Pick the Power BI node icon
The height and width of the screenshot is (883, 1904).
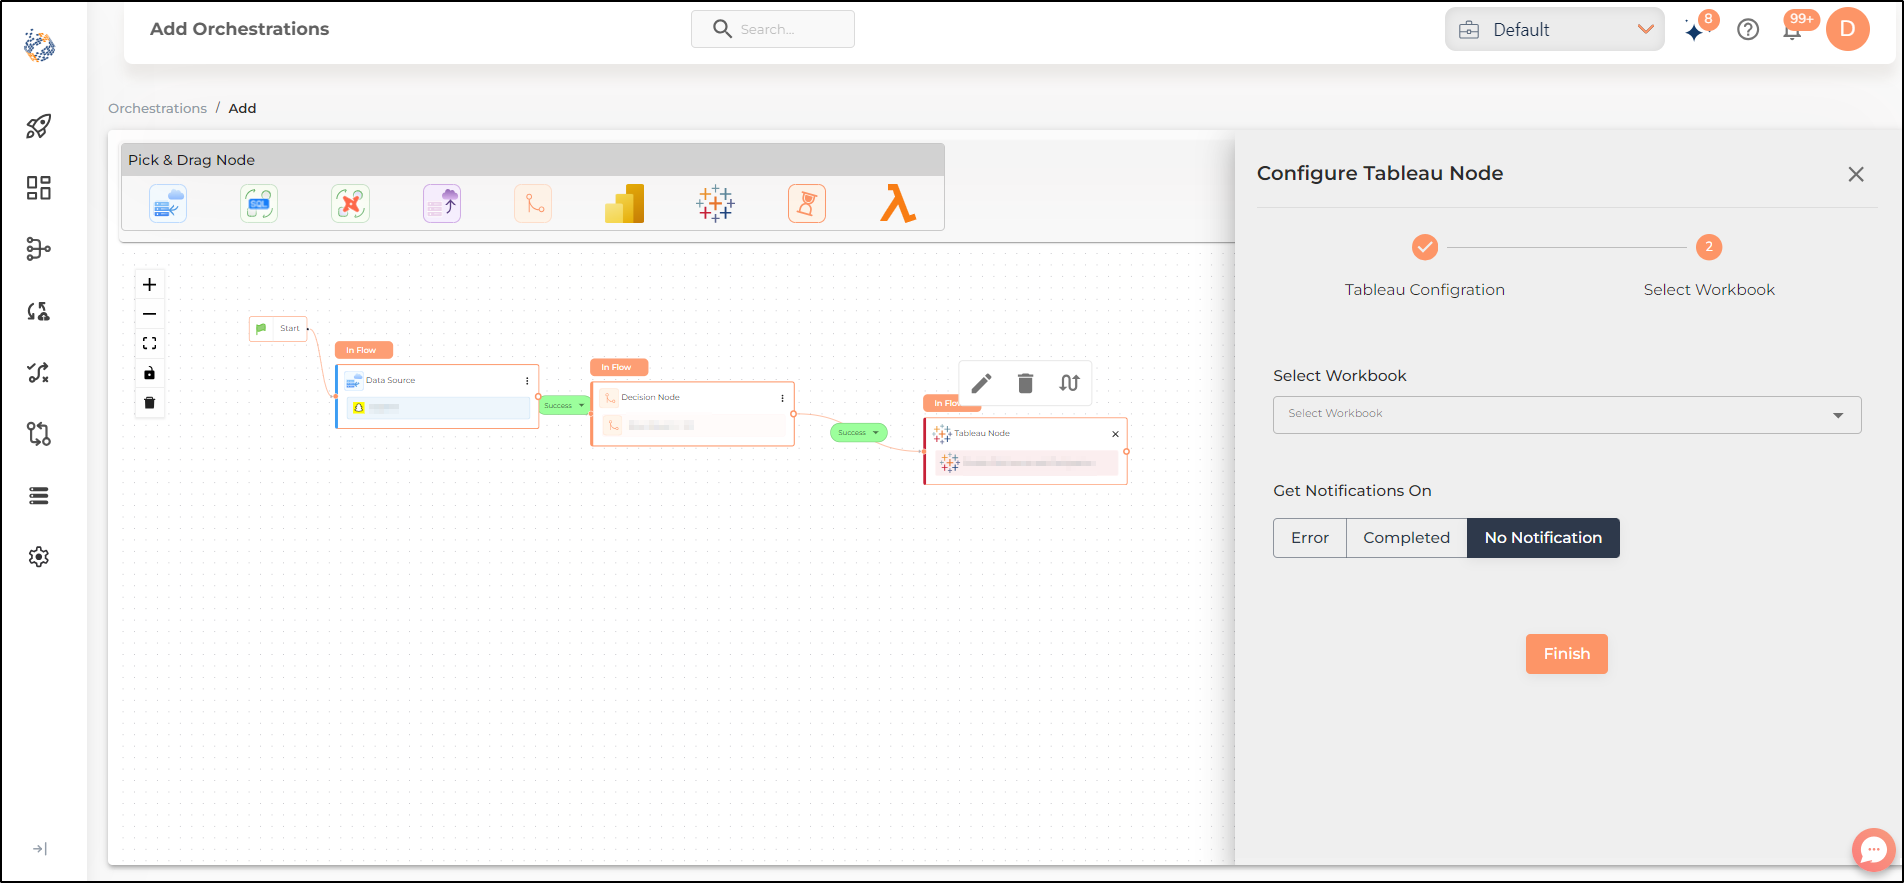pyautogui.click(x=625, y=204)
